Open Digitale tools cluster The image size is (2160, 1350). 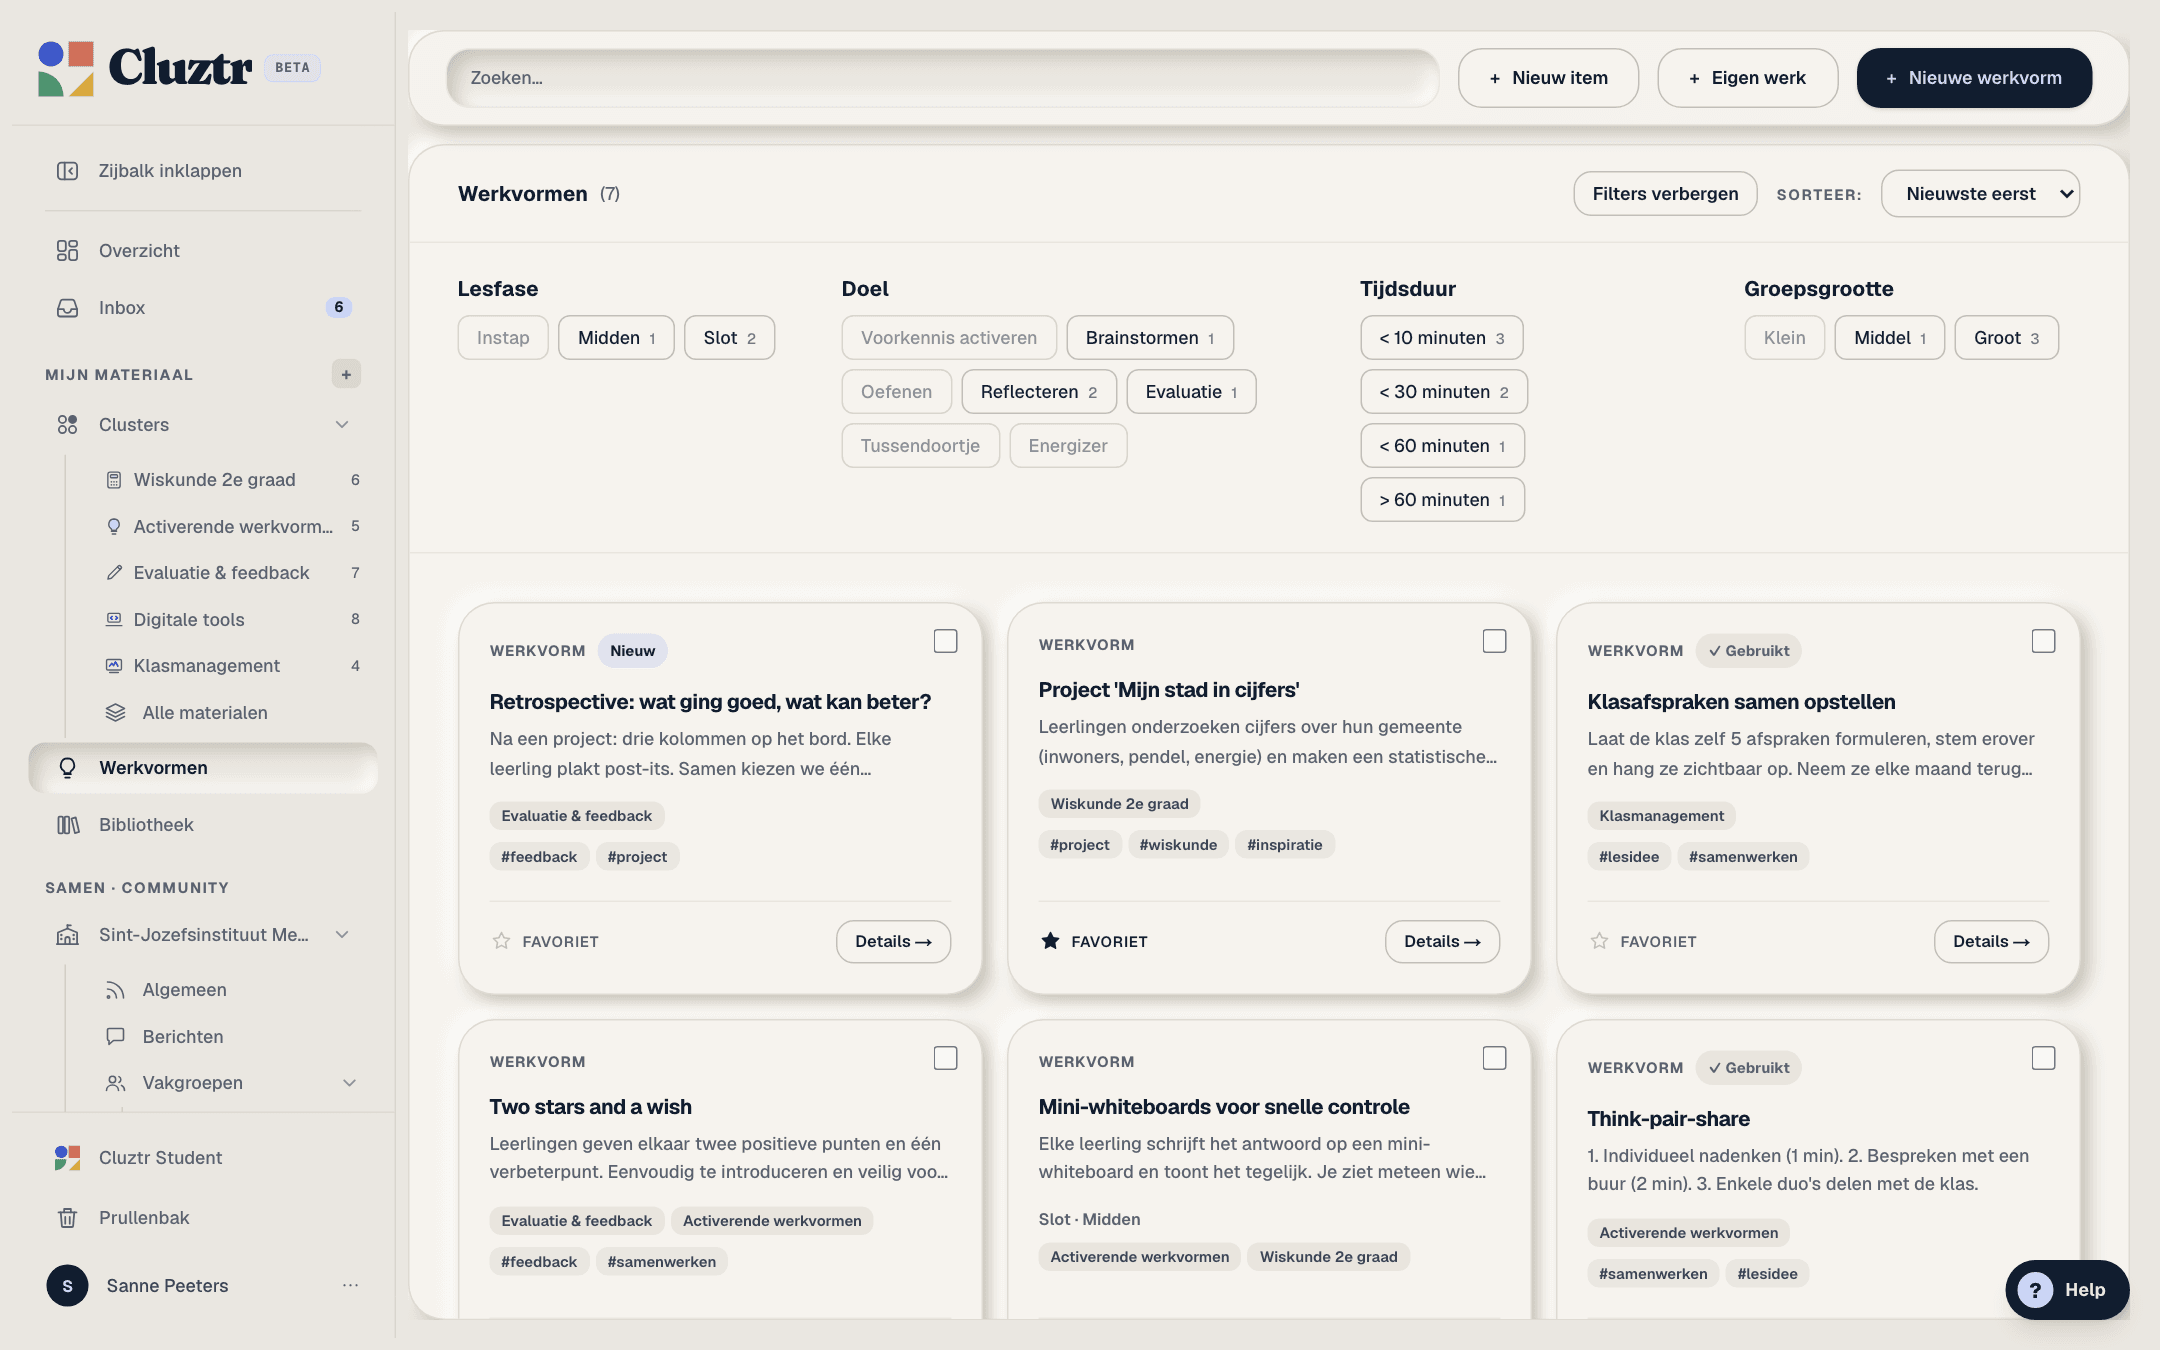pyautogui.click(x=232, y=620)
